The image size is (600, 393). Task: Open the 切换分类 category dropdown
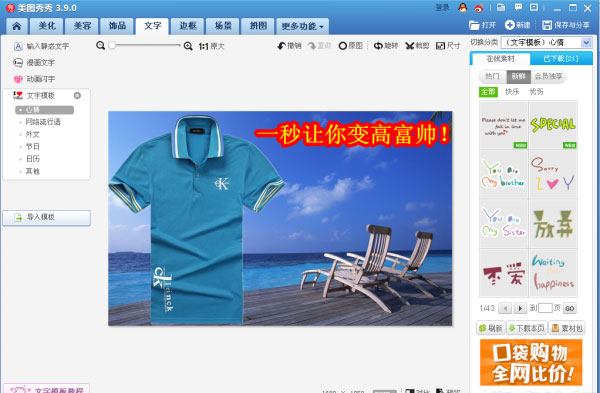546,42
